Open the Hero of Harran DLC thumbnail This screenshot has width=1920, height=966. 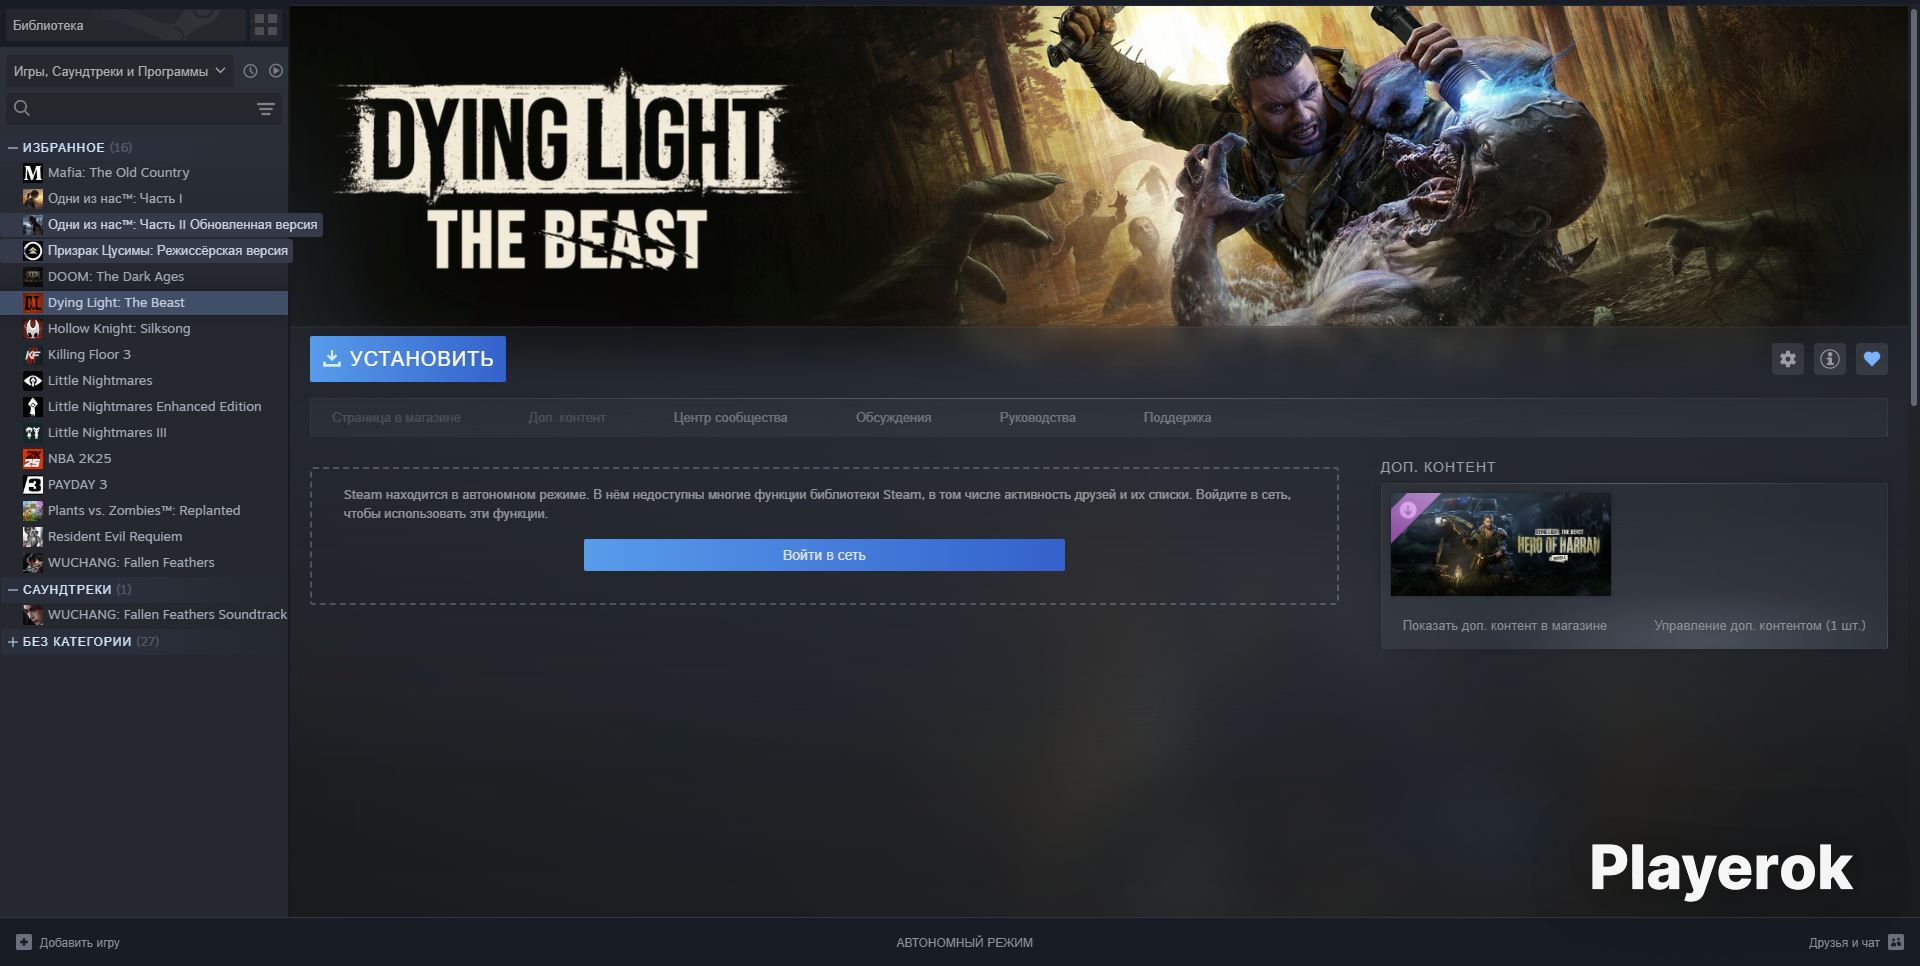pos(1501,544)
